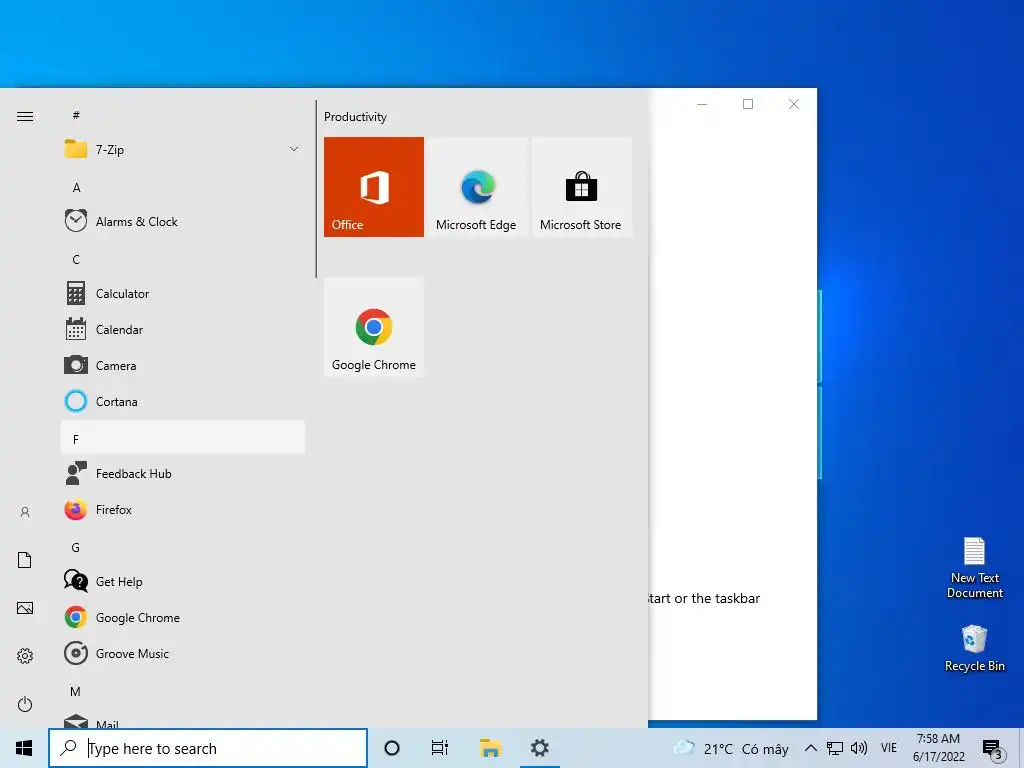Minimize the Settings window

[702, 104]
